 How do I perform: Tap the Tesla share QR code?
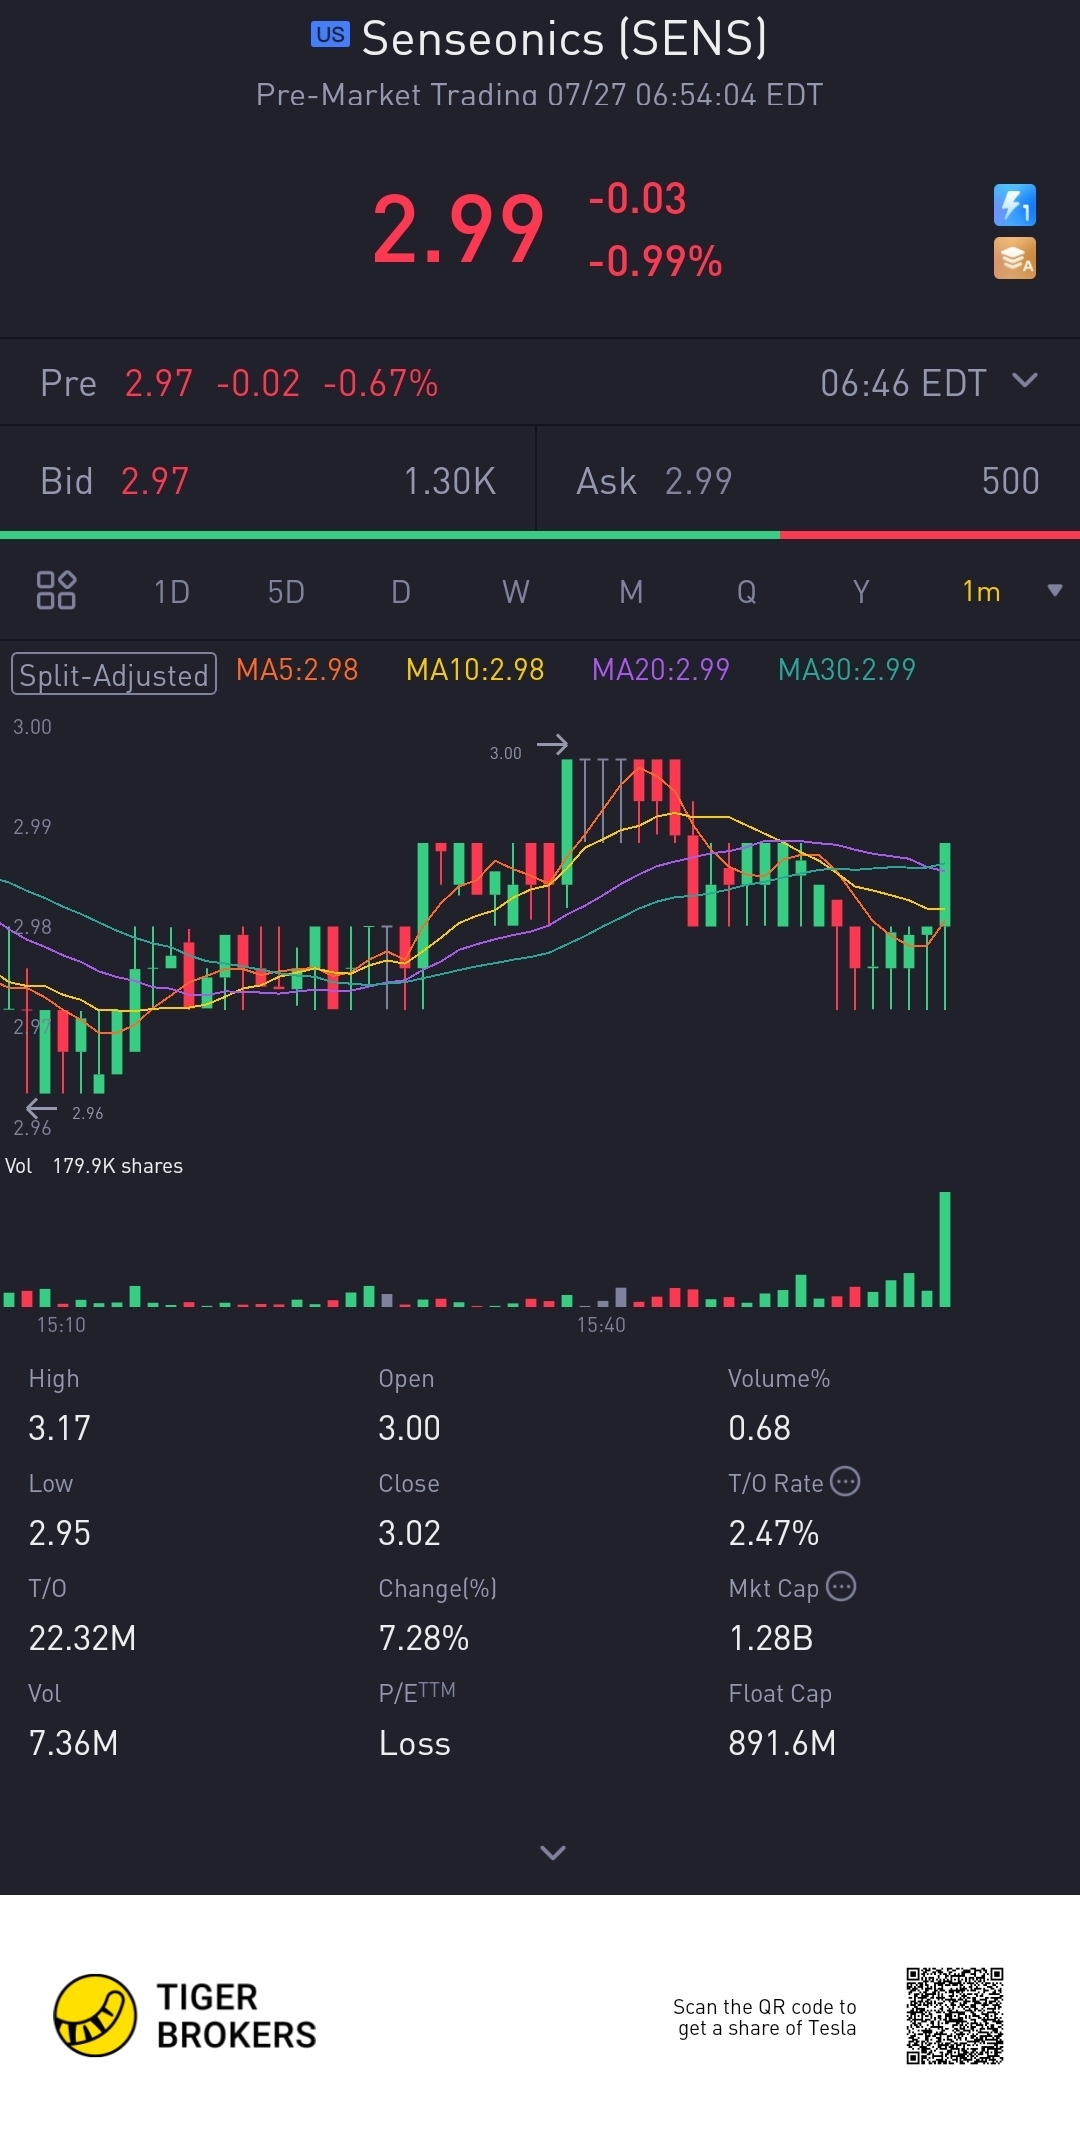pyautogui.click(x=954, y=2015)
